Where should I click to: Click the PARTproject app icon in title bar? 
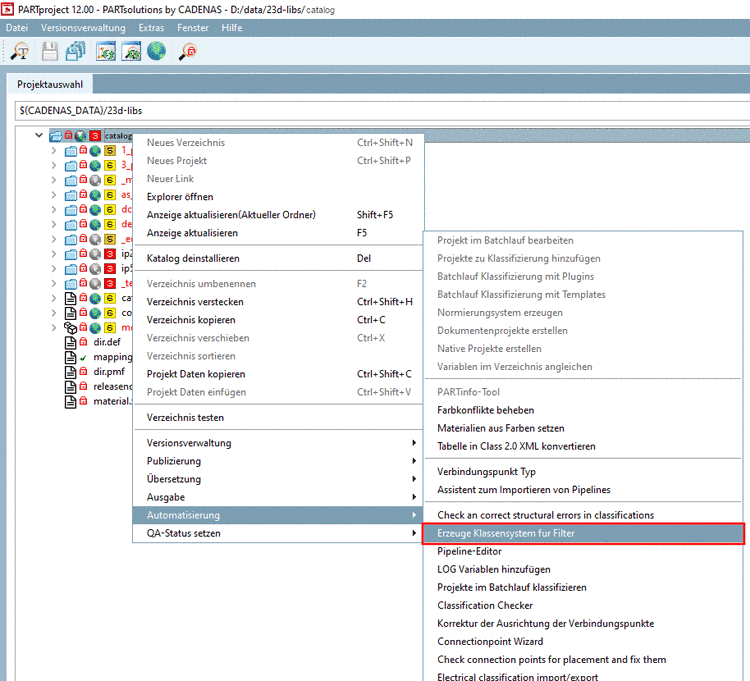click(7, 9)
